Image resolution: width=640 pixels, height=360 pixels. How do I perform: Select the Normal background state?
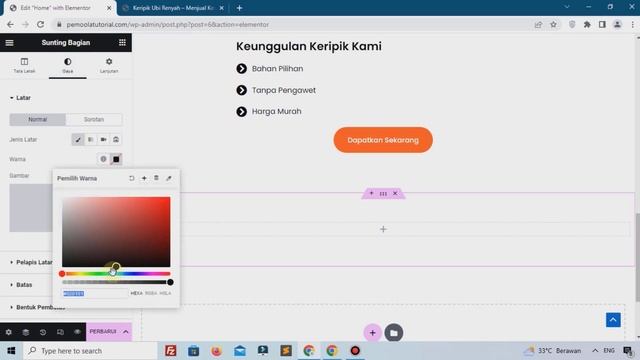(38, 120)
